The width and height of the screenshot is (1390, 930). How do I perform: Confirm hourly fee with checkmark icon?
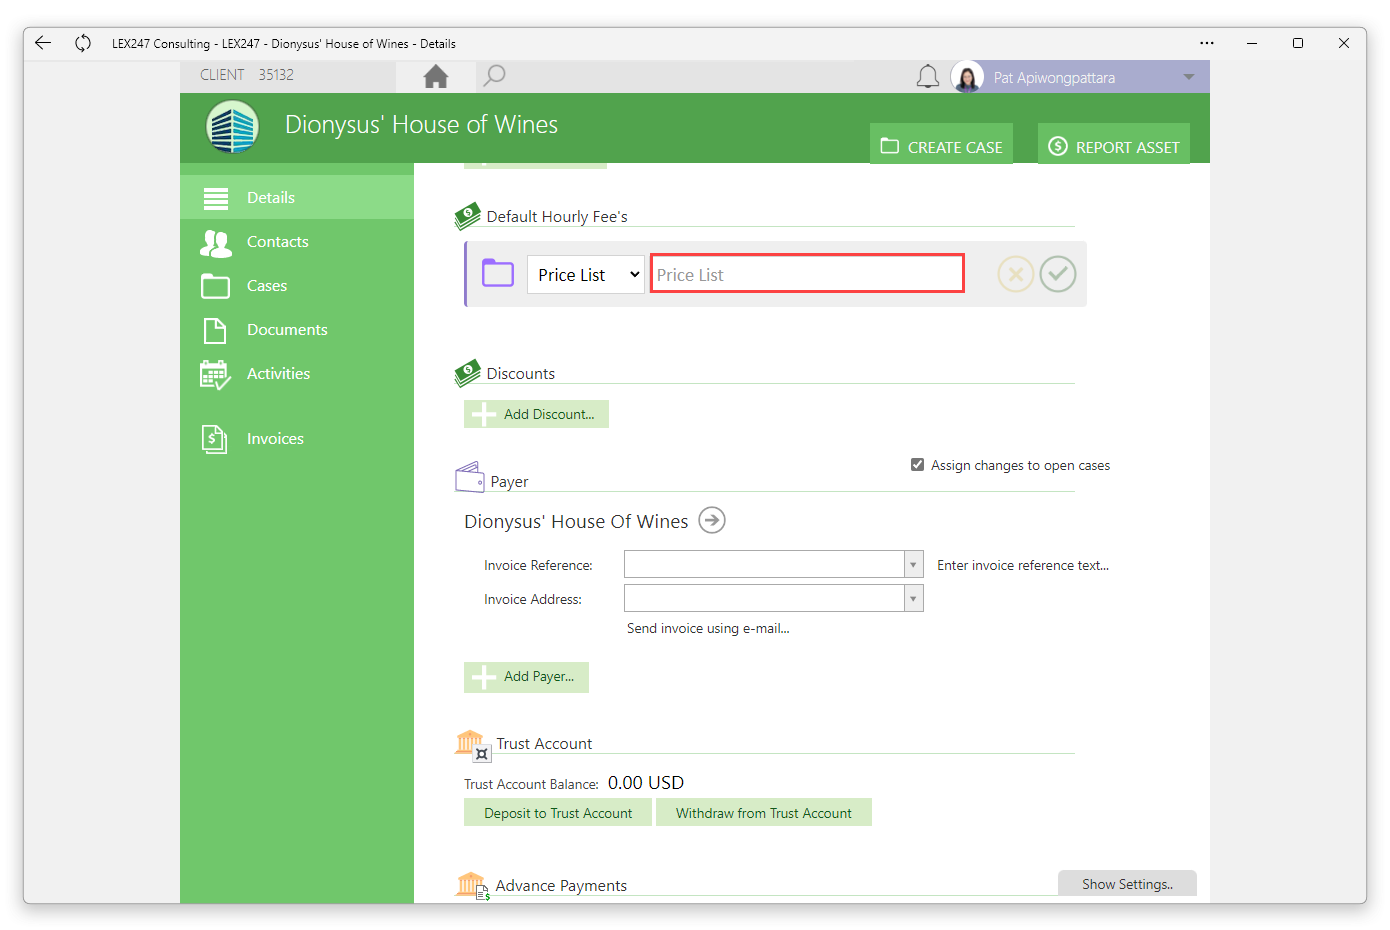tap(1058, 274)
